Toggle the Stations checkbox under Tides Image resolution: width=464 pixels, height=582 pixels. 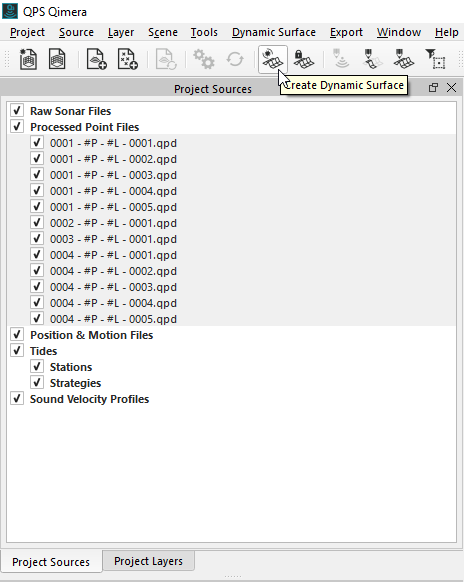[x=37, y=367]
